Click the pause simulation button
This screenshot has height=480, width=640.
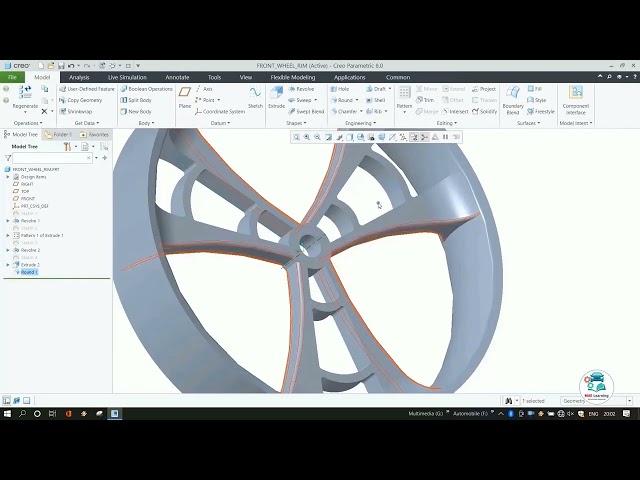tap(445, 137)
